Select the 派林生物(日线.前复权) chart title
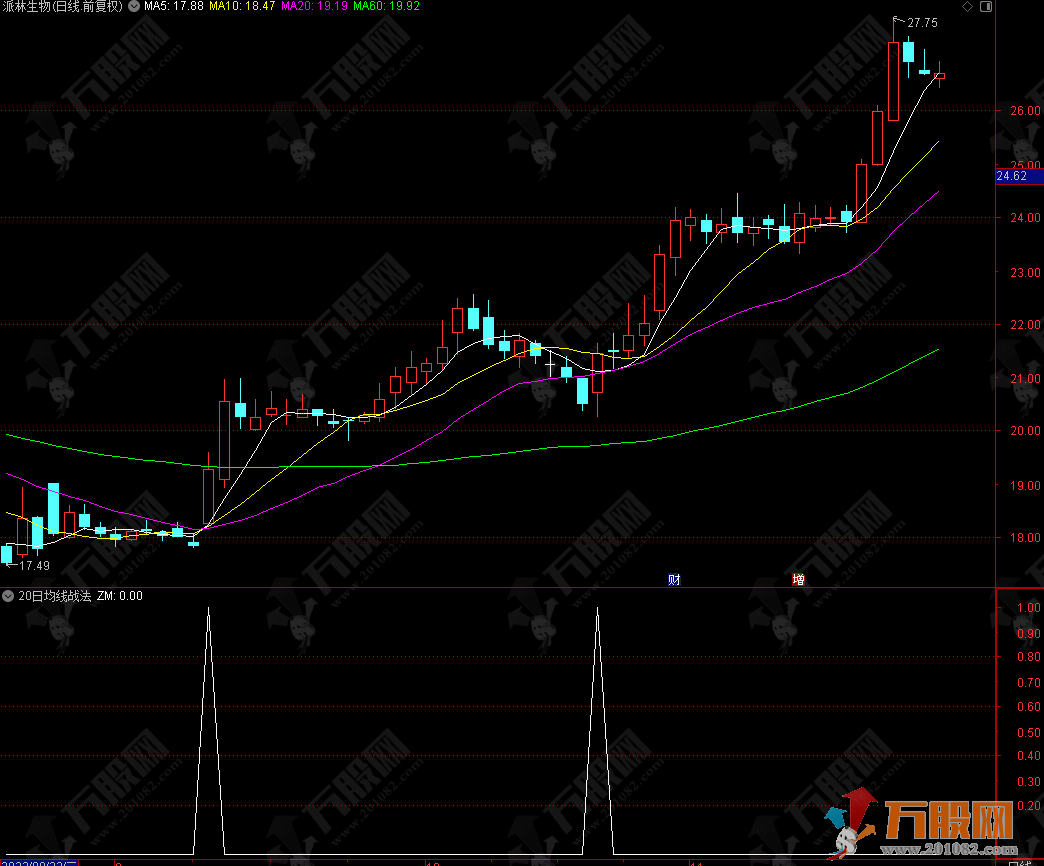 click(63, 6)
